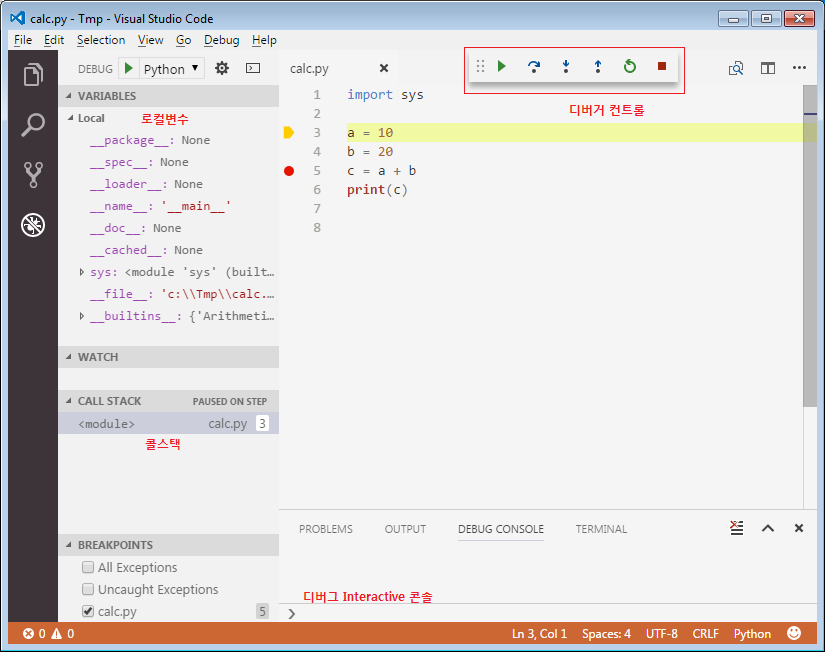Enable Uncaught Exceptions breakpoint
Viewport: 825px width, 652px height.
(x=88, y=589)
